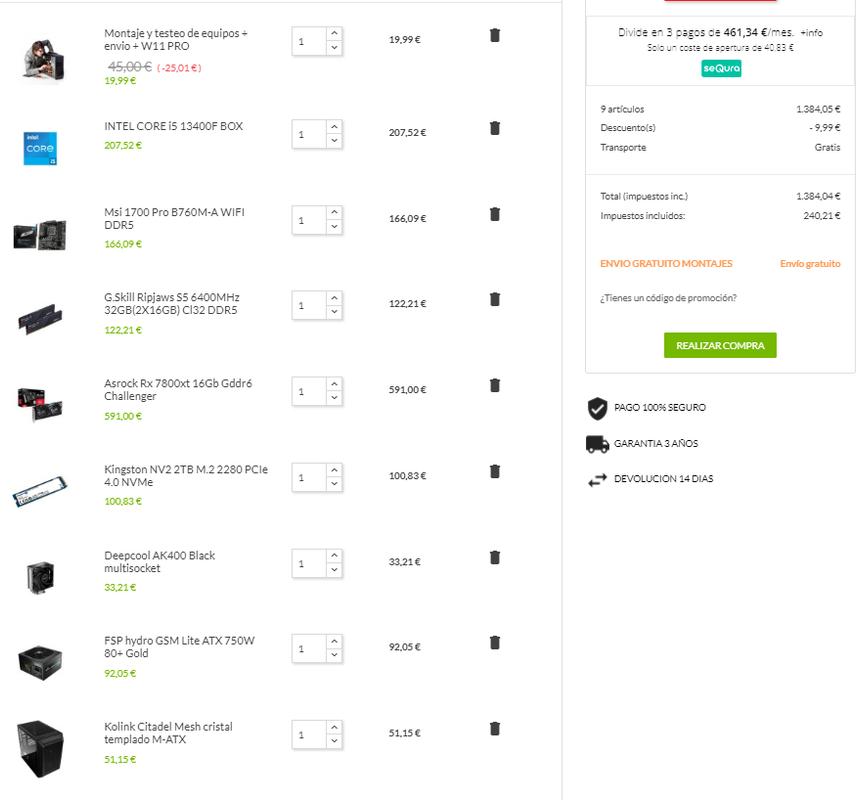Delete Intel Core i5 13400F from cart

click(x=495, y=128)
